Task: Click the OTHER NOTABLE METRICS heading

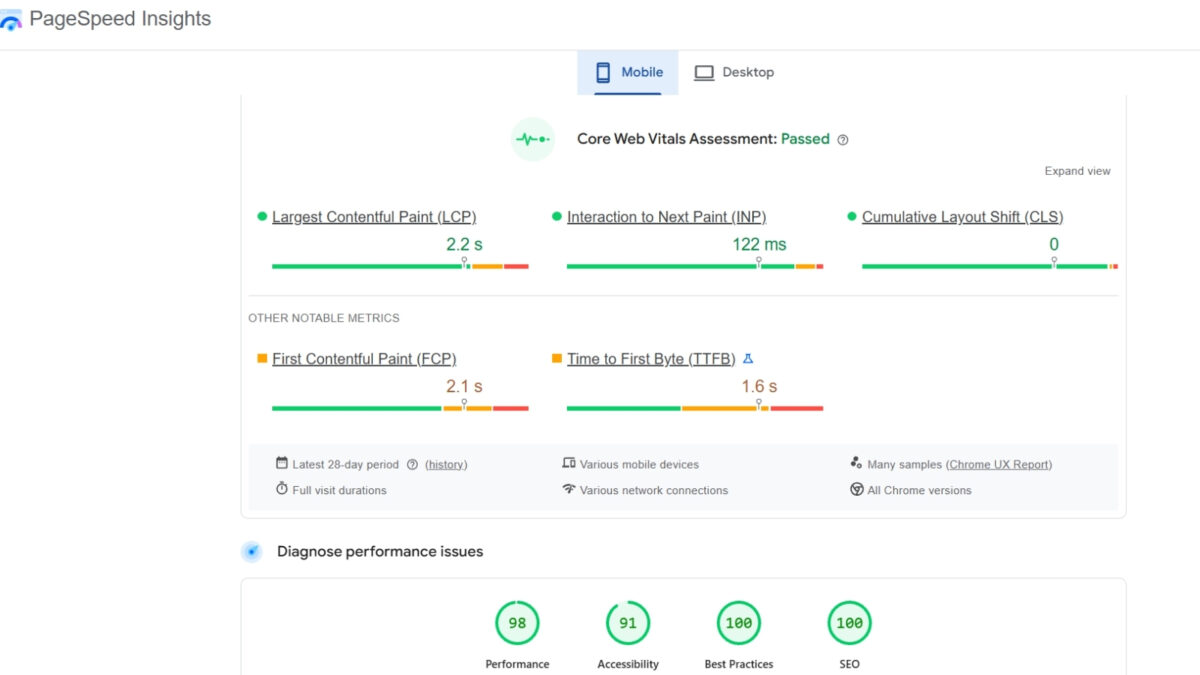Action: (x=324, y=318)
